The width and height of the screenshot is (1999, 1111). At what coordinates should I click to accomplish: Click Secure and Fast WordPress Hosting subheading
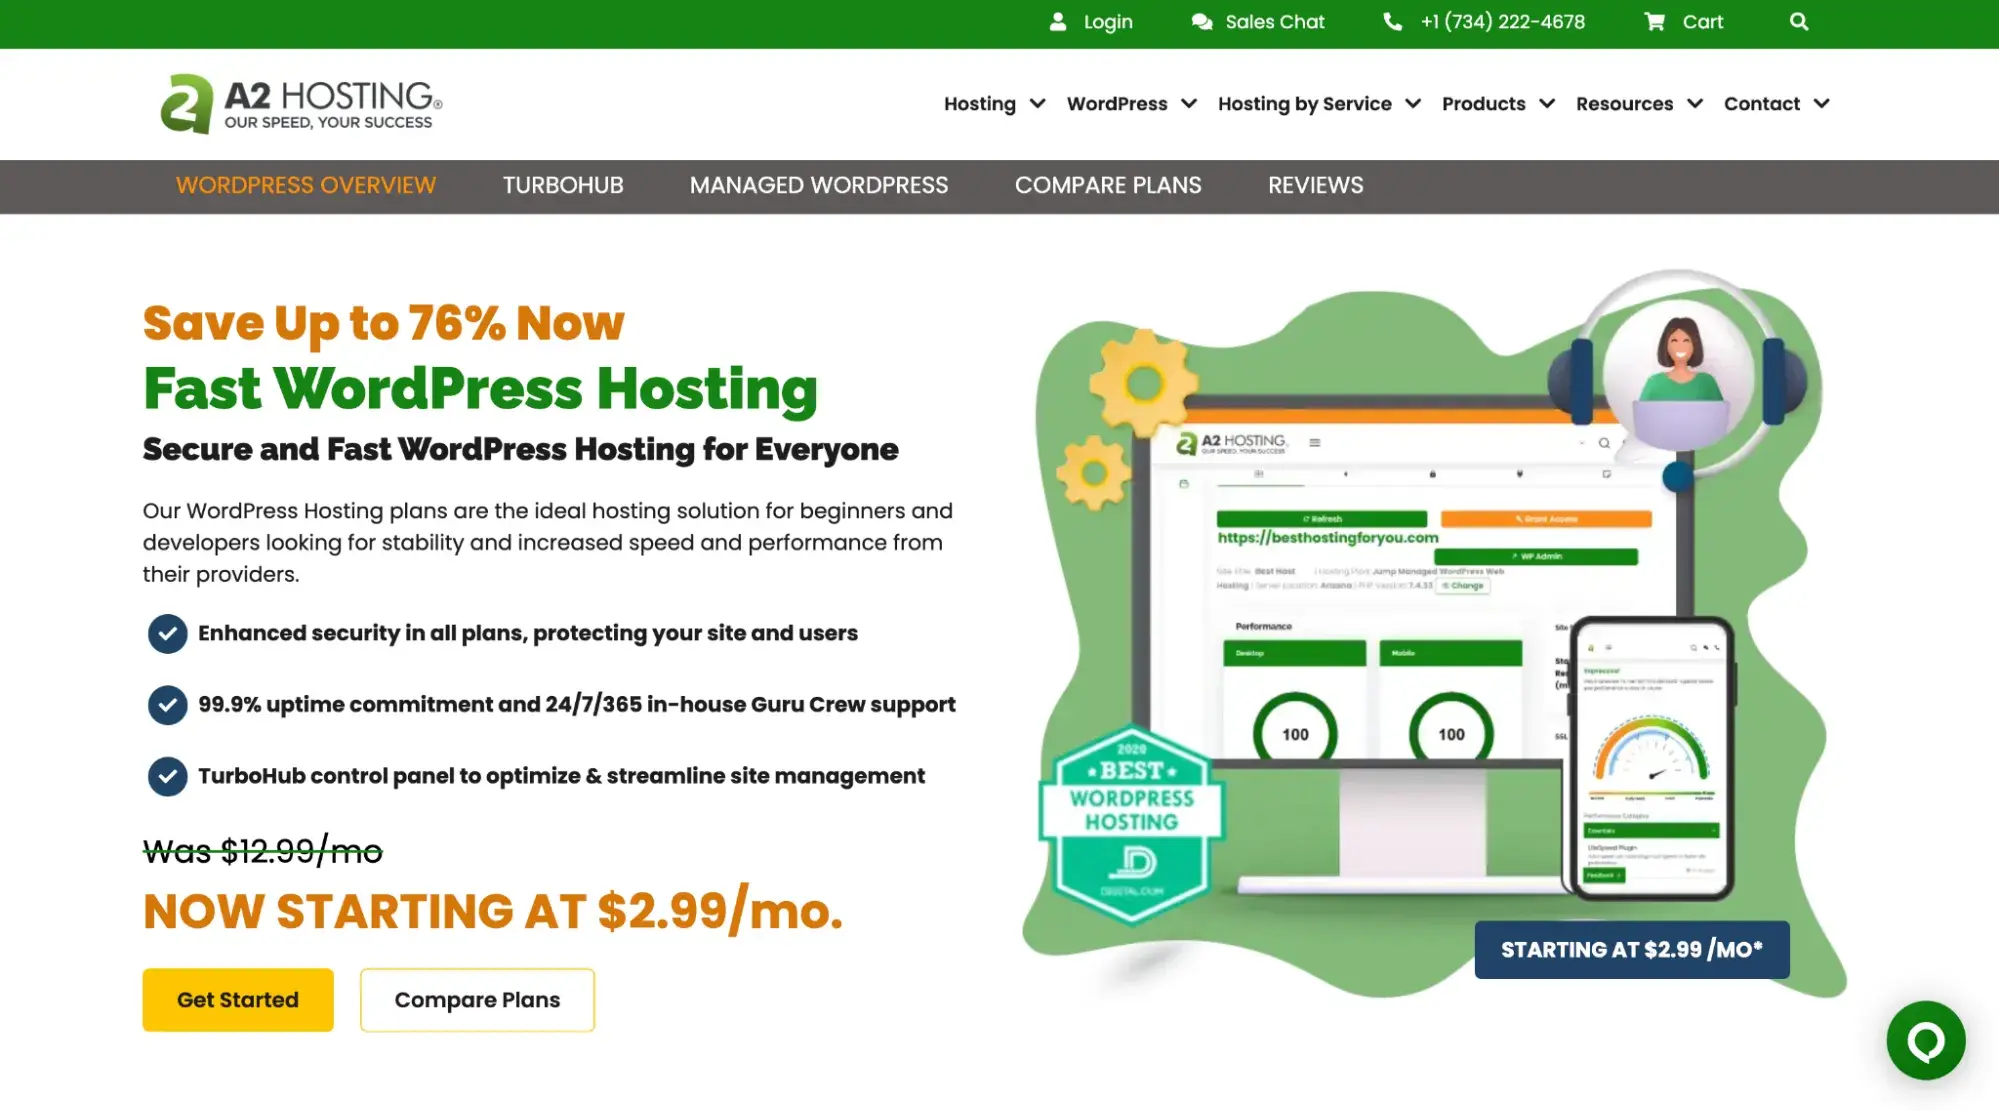pyautogui.click(x=520, y=450)
